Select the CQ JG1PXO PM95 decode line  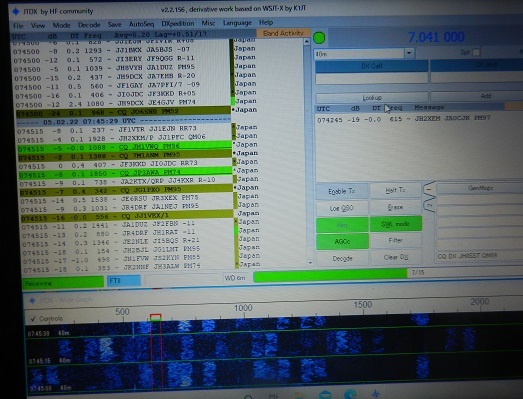126,190
